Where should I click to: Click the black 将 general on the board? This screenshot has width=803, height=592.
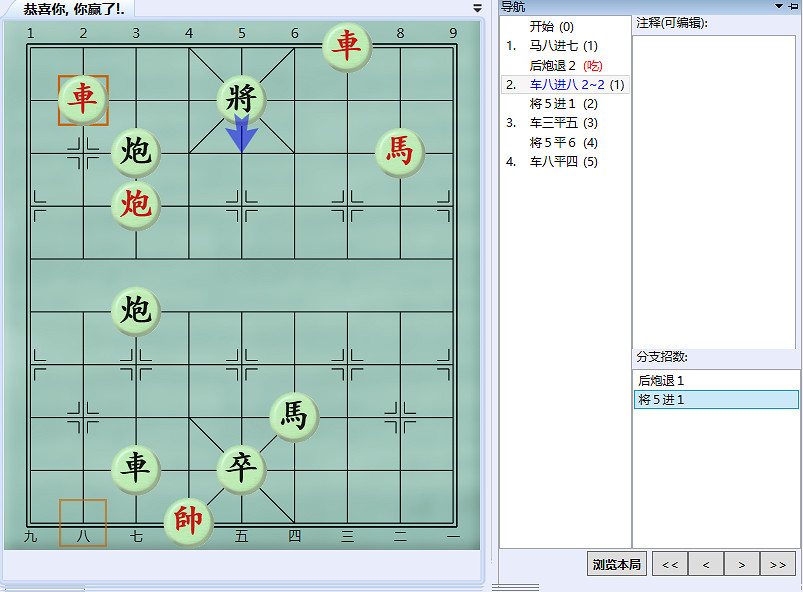pyautogui.click(x=241, y=100)
